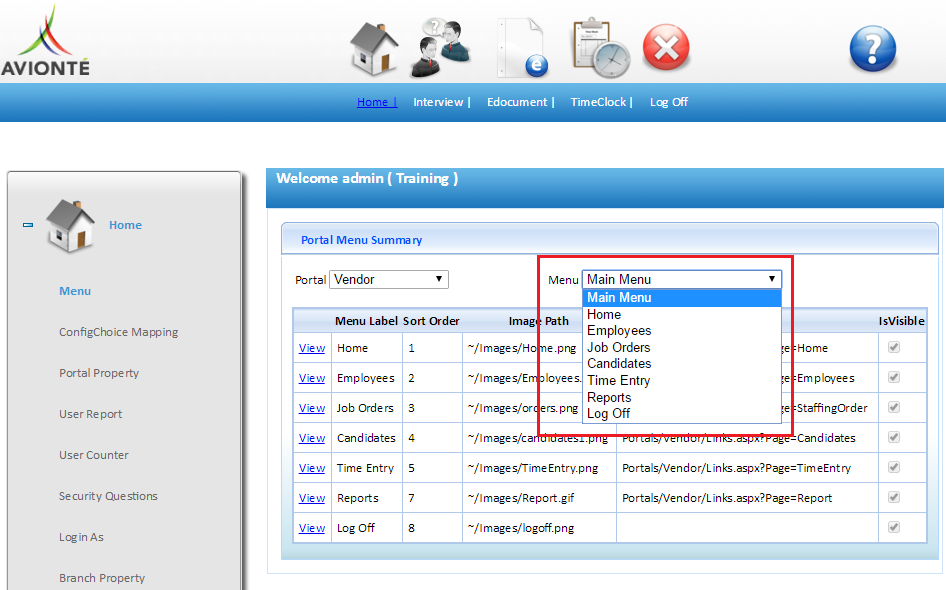The width and height of the screenshot is (946, 590).
Task: Click the red X Log Off icon
Action: point(666,47)
